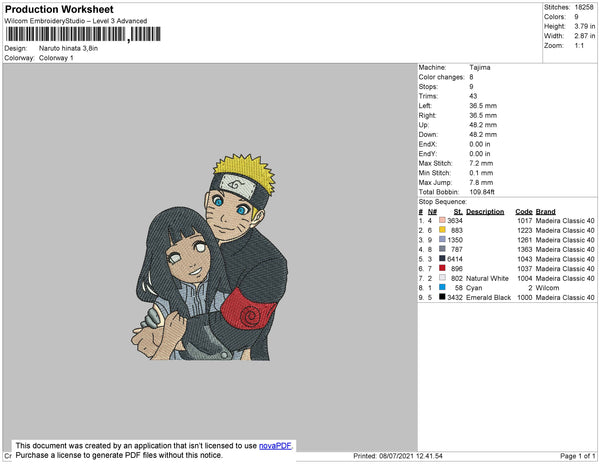Select the gray thread swatch code 1363
This screenshot has height=464, width=600.
click(442, 249)
